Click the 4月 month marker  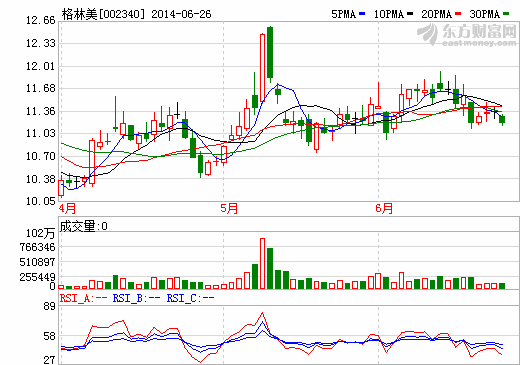(x=67, y=208)
